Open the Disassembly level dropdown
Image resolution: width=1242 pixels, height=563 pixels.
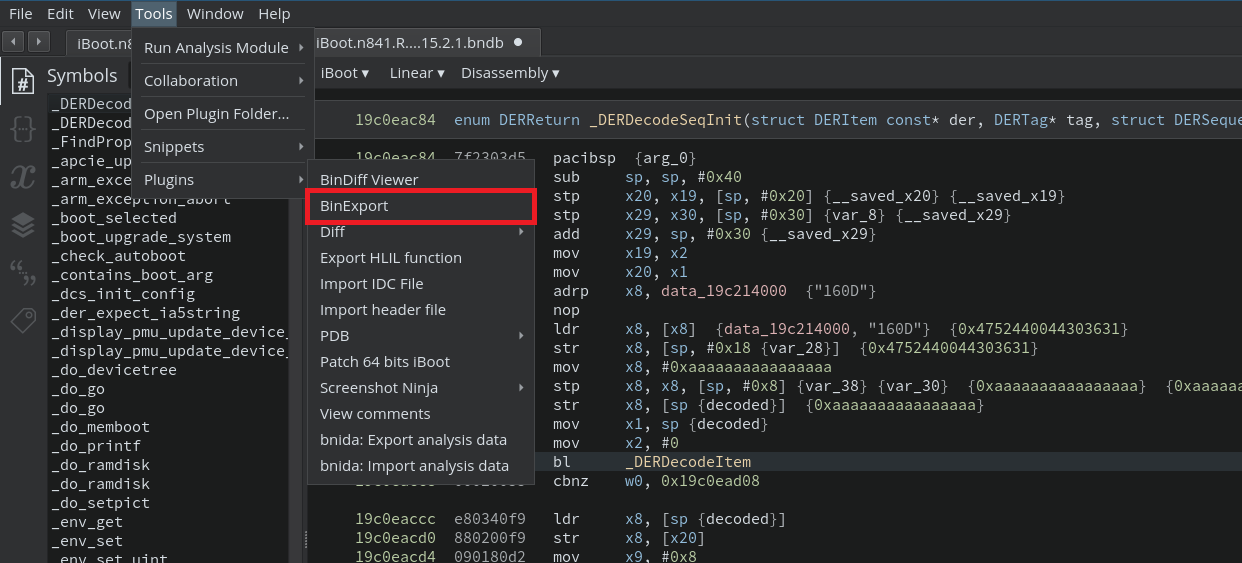[510, 73]
